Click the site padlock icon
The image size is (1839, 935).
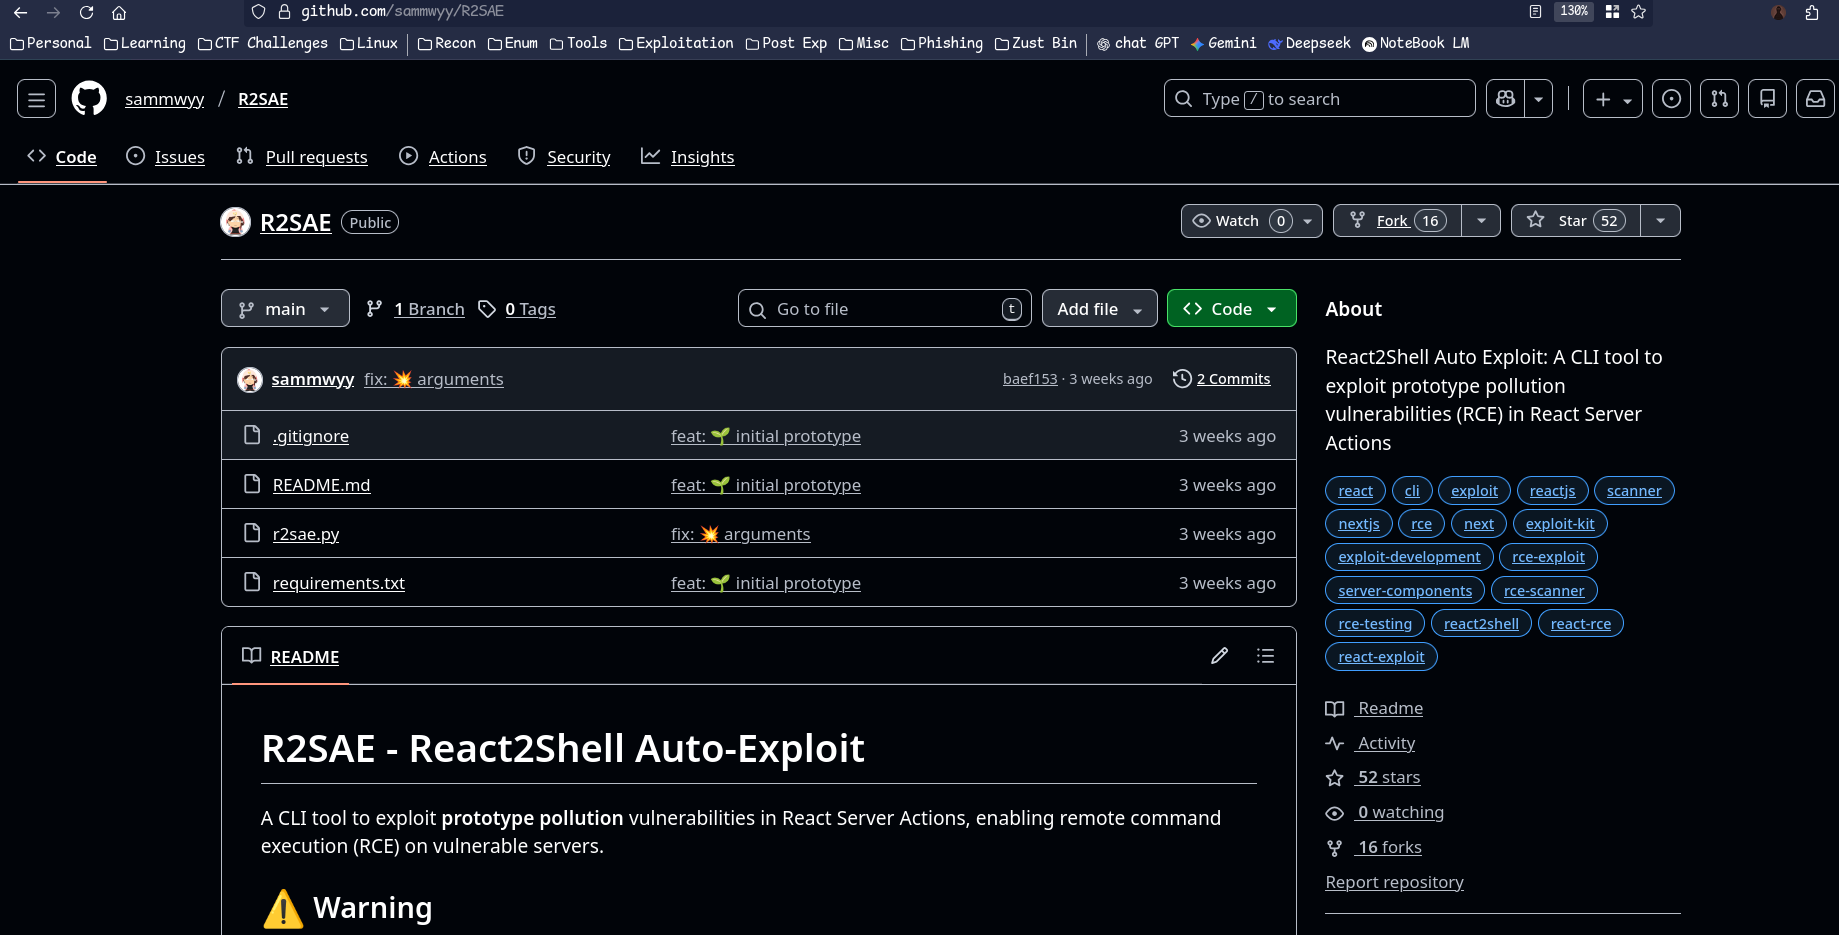point(284,11)
